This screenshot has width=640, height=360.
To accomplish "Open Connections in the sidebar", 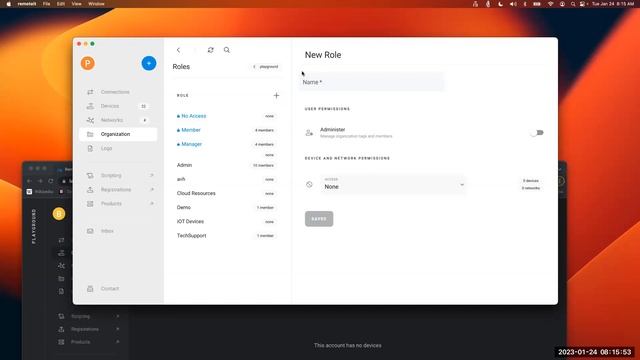I will click(x=115, y=92).
